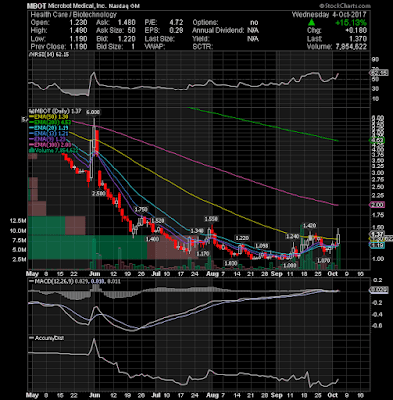
Task: Select the Open price 1.230
Action: pyautogui.click(x=78, y=23)
